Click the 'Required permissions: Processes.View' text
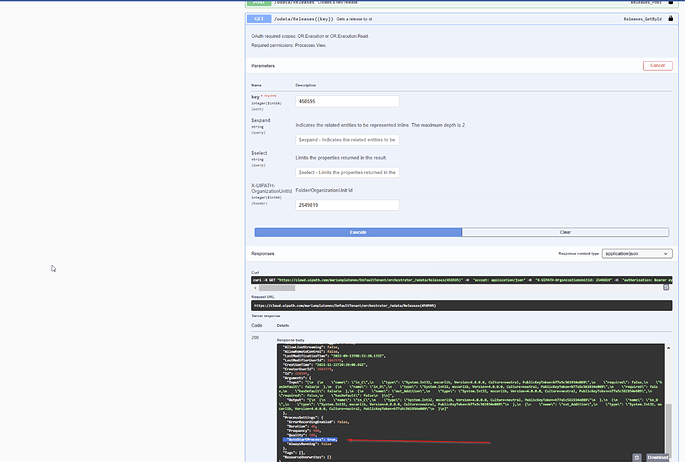Screen dimensions: 690x465 click(289, 45)
